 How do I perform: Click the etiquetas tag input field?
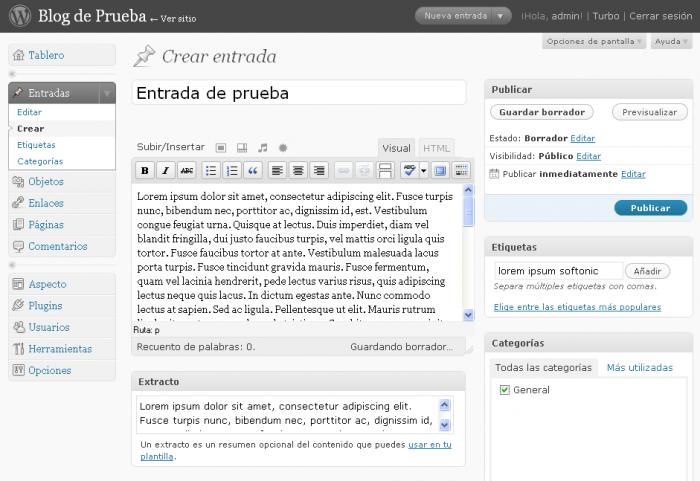pyautogui.click(x=557, y=271)
